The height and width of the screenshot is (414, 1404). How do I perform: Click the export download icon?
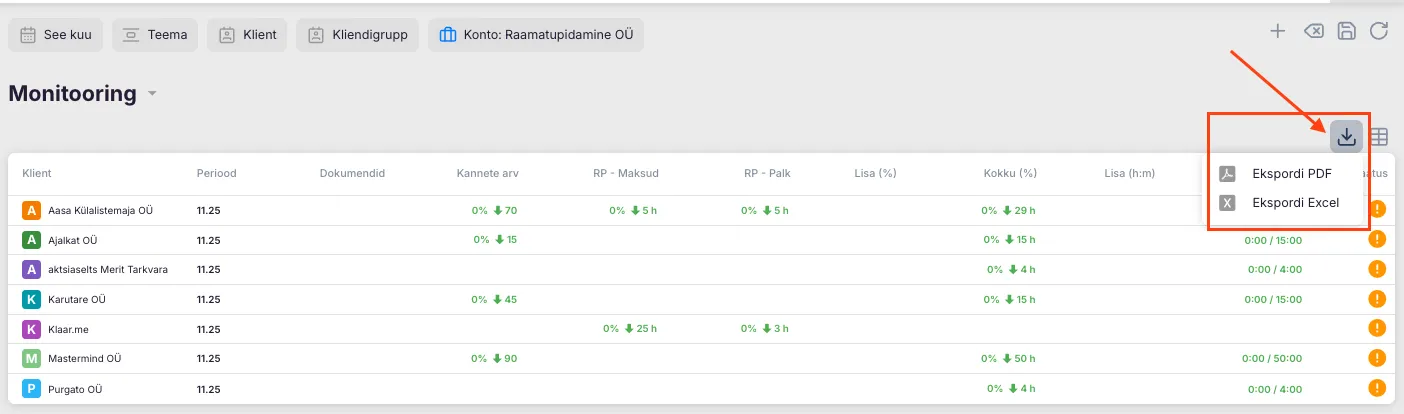[1346, 136]
